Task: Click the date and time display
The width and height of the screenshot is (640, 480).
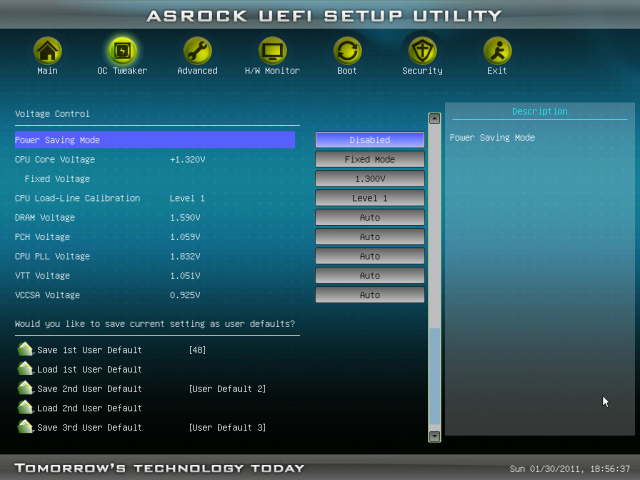Action: point(570,469)
